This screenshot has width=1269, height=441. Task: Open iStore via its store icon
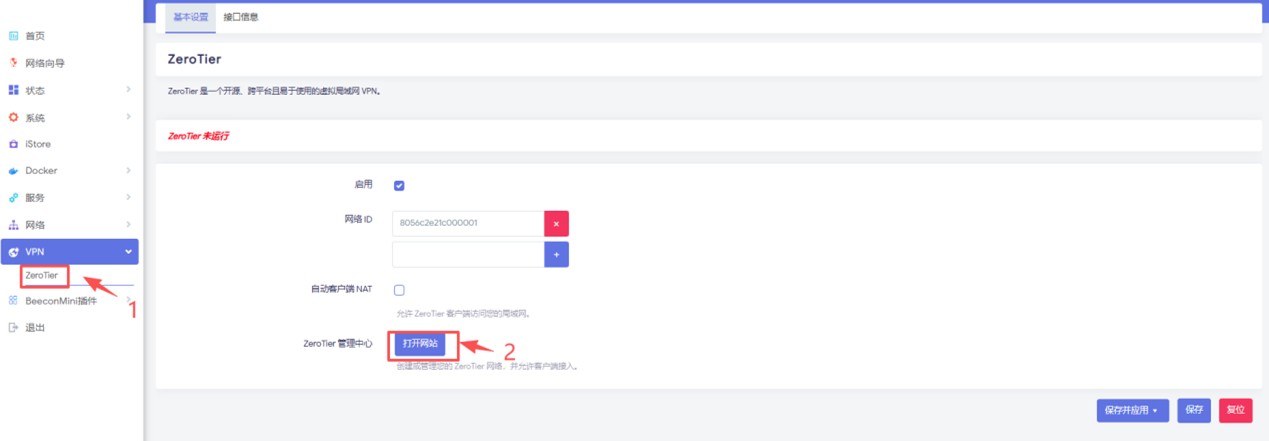(14, 144)
